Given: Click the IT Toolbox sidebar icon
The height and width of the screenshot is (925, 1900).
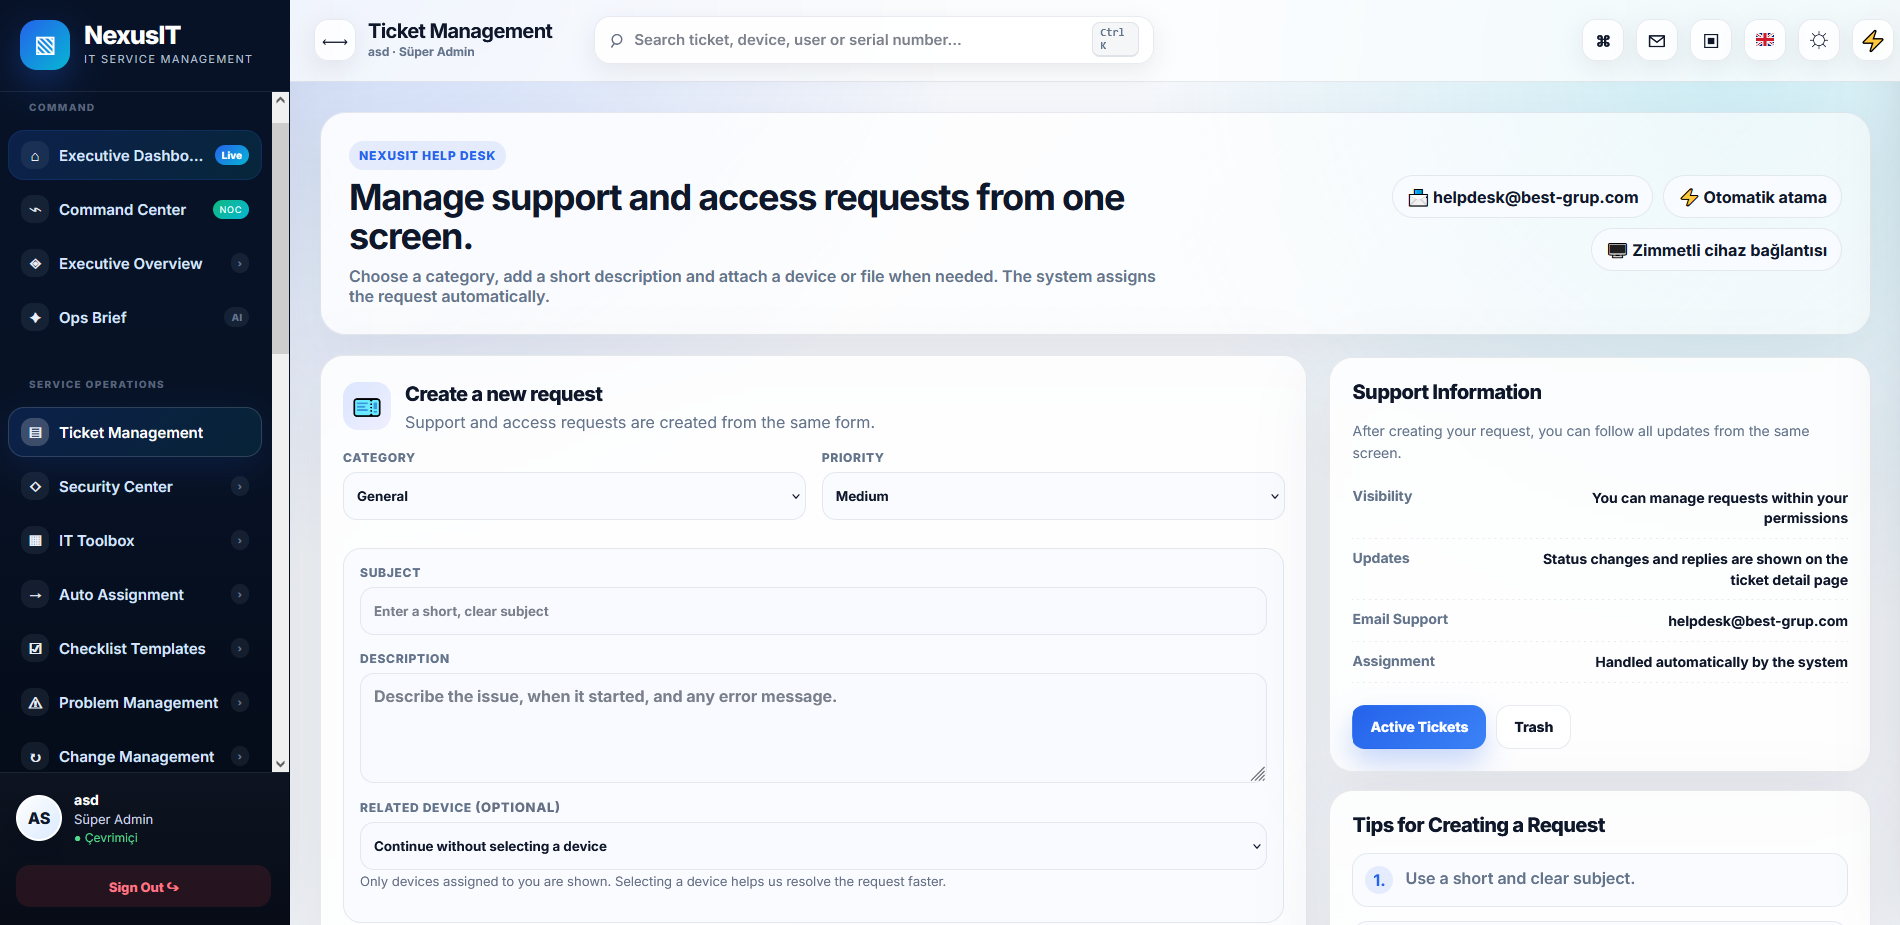Looking at the screenshot, I should pos(36,541).
